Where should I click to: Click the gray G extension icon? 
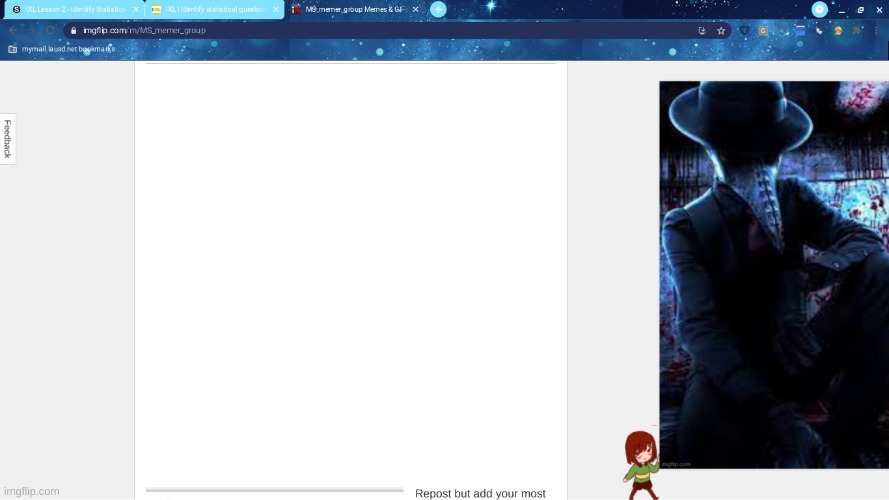point(763,31)
